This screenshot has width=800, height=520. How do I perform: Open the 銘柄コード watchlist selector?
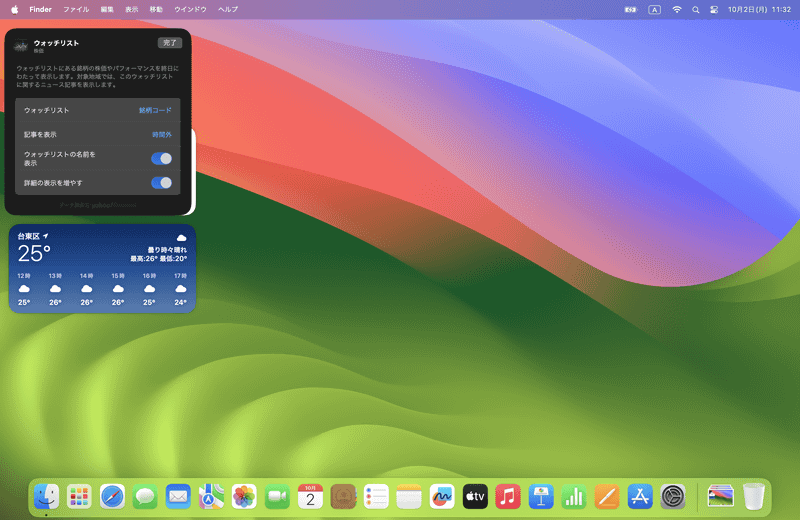(x=155, y=110)
